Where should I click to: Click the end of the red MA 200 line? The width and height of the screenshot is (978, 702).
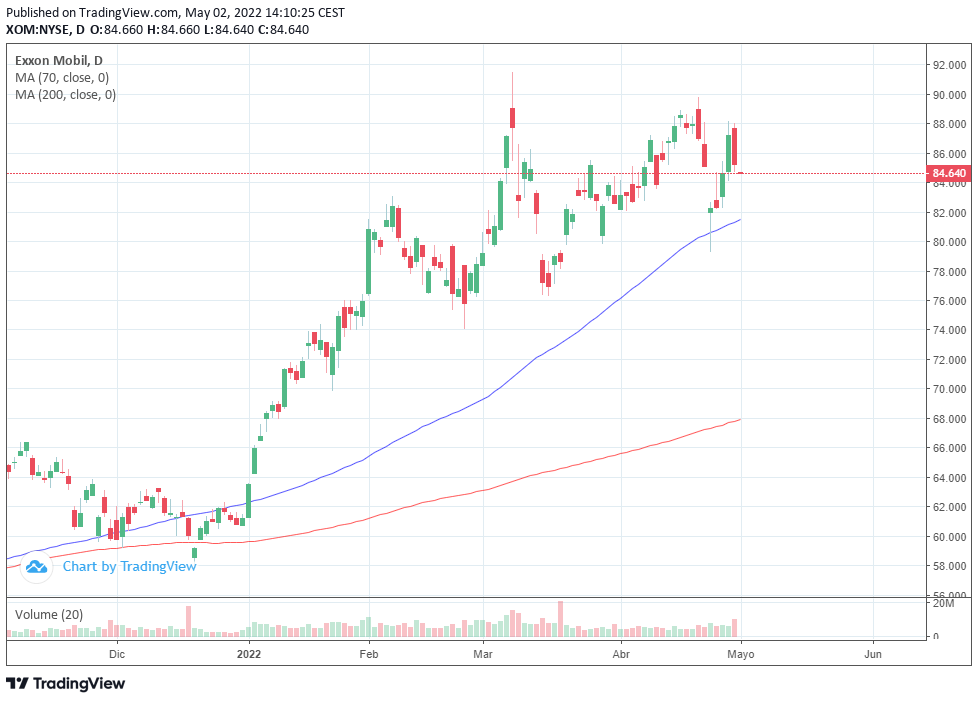(x=740, y=419)
